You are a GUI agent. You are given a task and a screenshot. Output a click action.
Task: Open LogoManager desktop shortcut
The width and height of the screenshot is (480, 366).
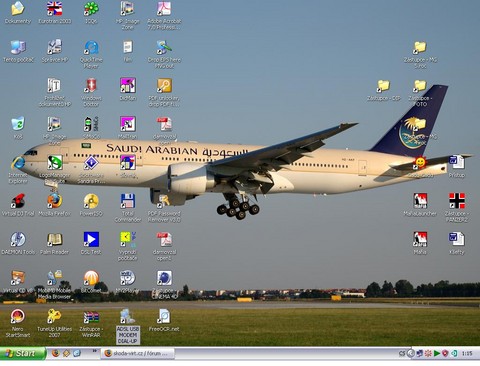(x=54, y=163)
